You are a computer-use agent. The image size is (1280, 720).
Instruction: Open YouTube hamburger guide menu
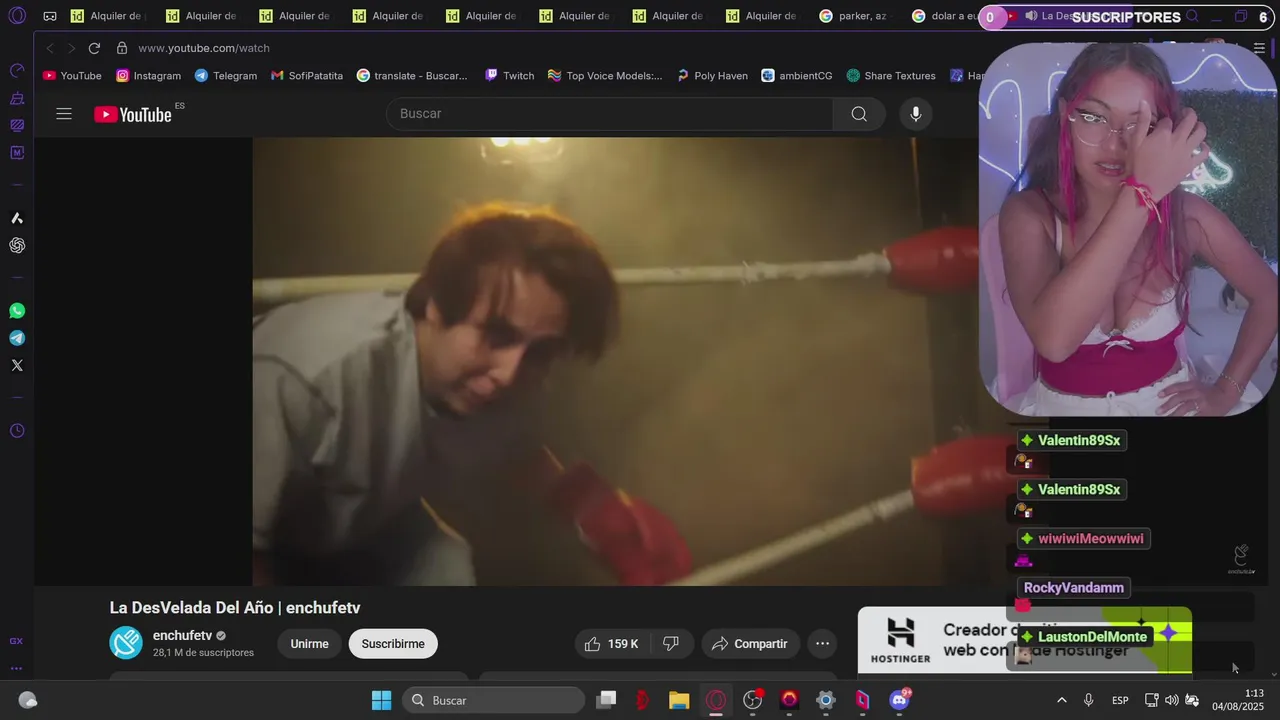[64, 114]
